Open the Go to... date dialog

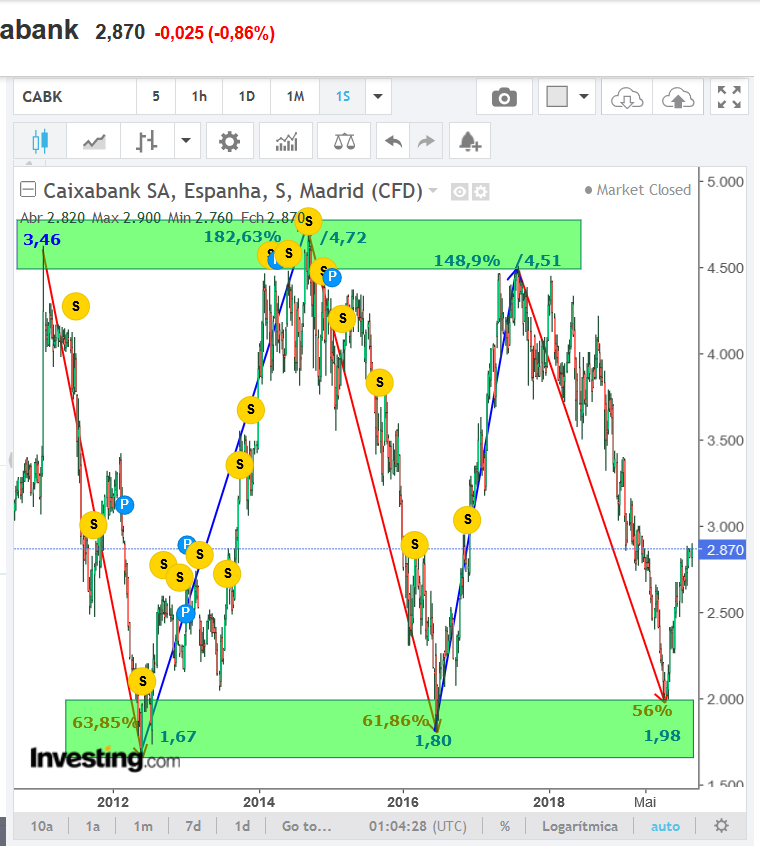[306, 826]
